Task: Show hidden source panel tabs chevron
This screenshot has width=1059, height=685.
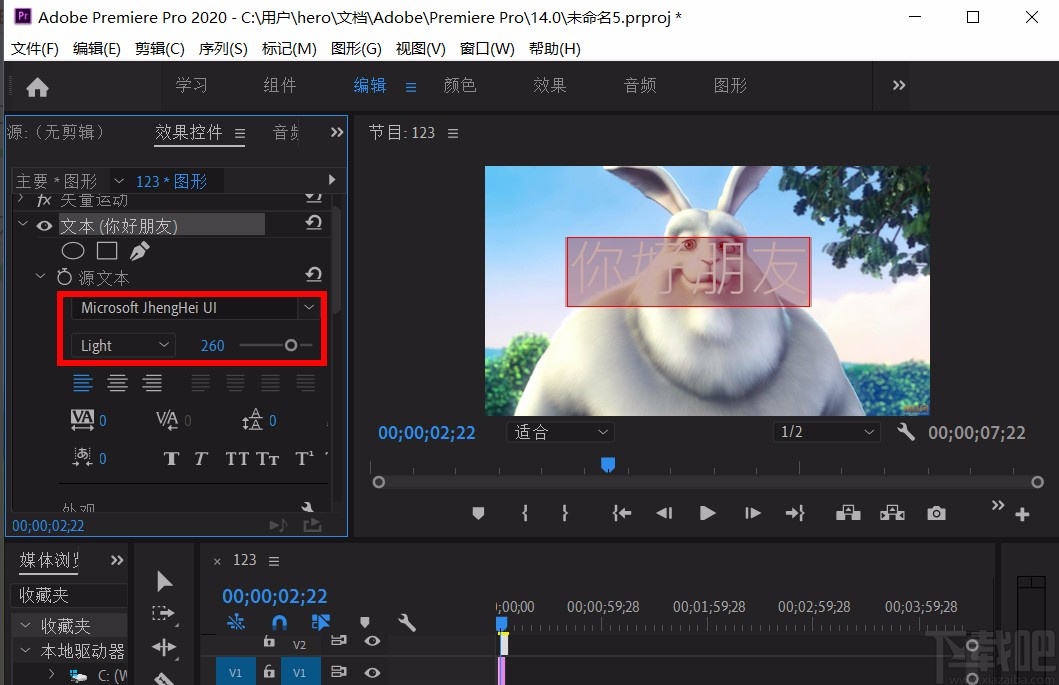Action: [337, 132]
